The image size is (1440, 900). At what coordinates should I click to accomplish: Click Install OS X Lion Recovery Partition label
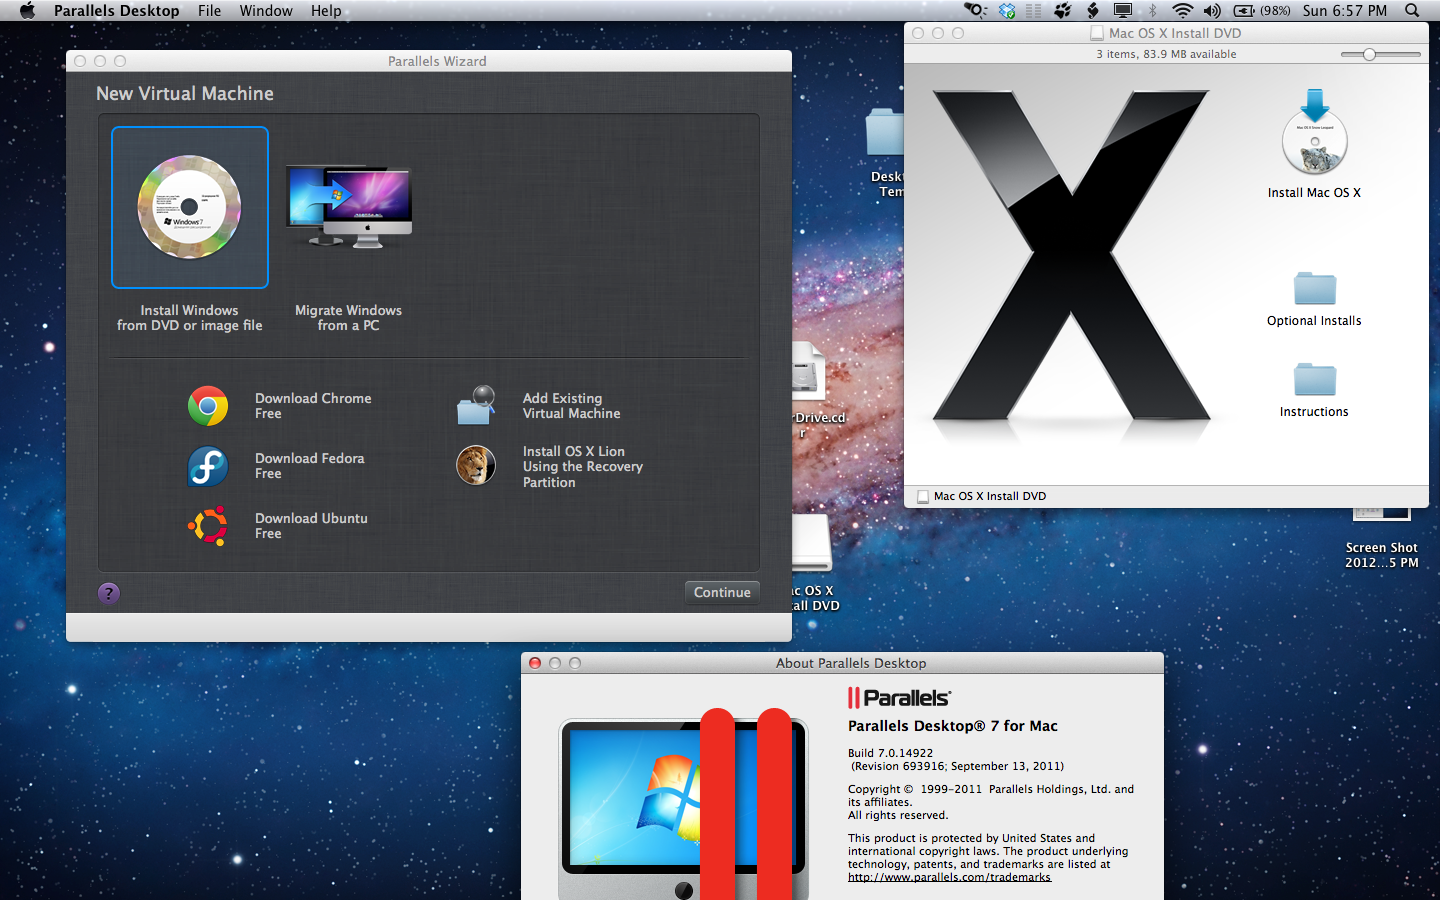[x=582, y=466]
